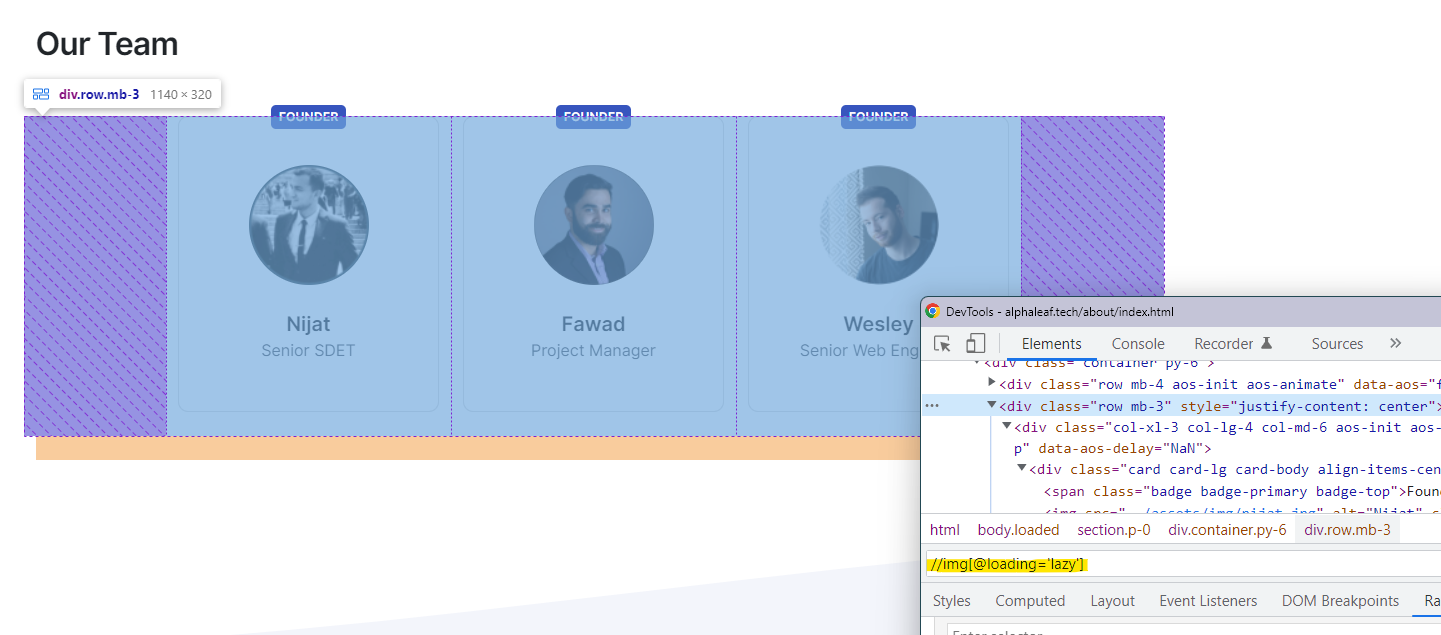Select body.loaded in the breadcrumb

pos(1018,530)
